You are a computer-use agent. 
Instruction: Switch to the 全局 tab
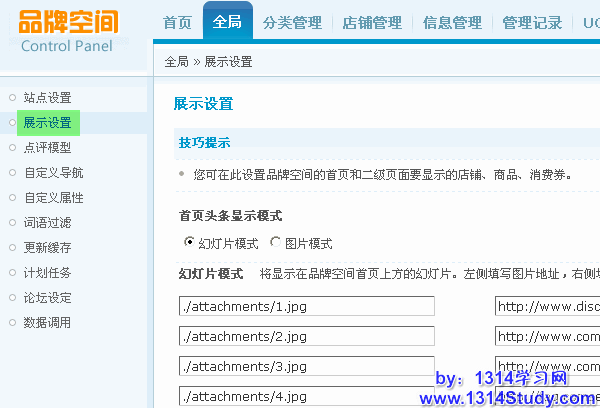[x=227, y=23]
